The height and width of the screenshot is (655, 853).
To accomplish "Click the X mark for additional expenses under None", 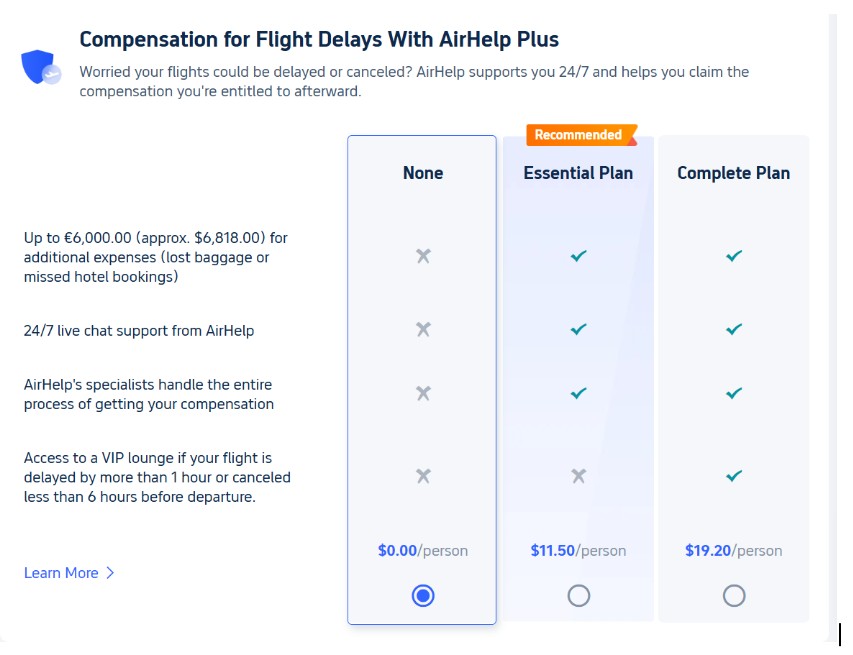I will (x=422, y=256).
